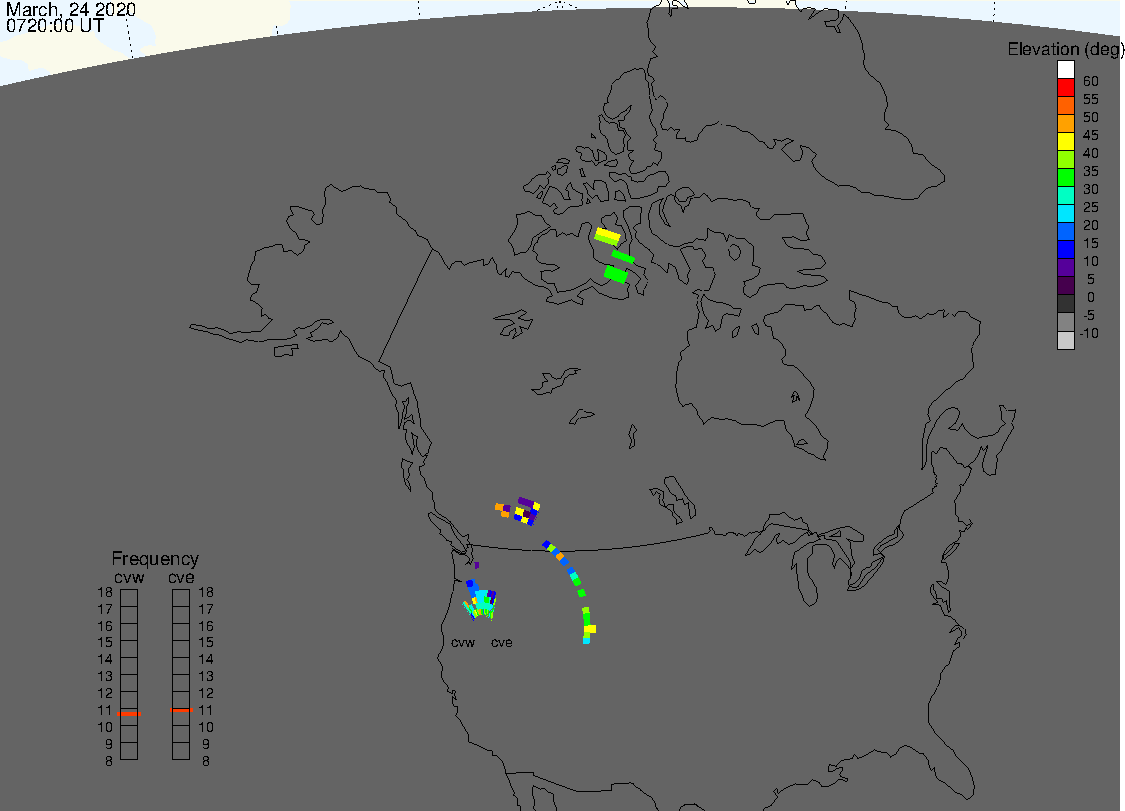Click '8' on the cvw frequency scale

point(109,761)
